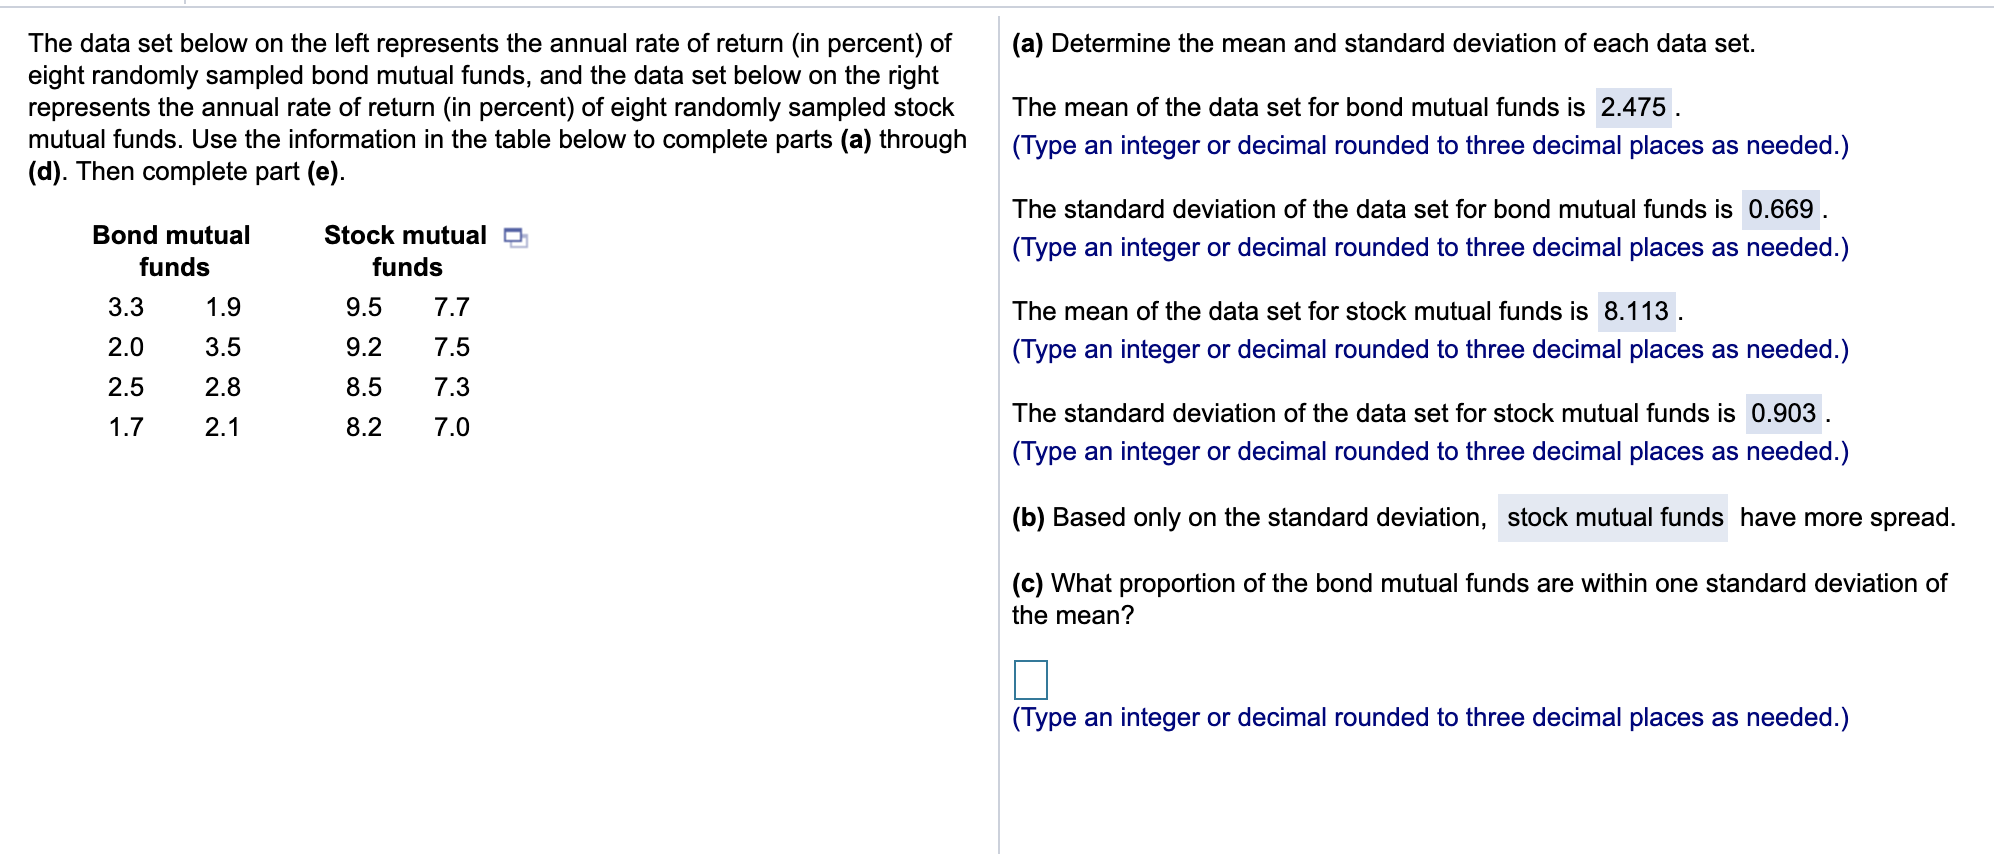Click the empty answer box for part c

tap(1029, 681)
